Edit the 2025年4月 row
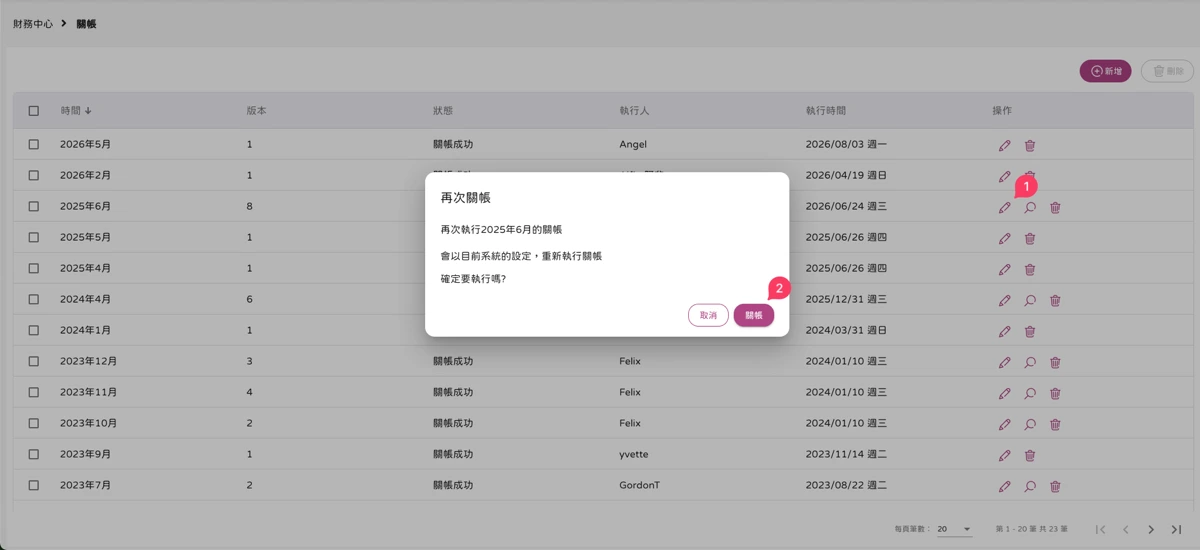Screen dimensions: 1200x550 (1004, 269)
